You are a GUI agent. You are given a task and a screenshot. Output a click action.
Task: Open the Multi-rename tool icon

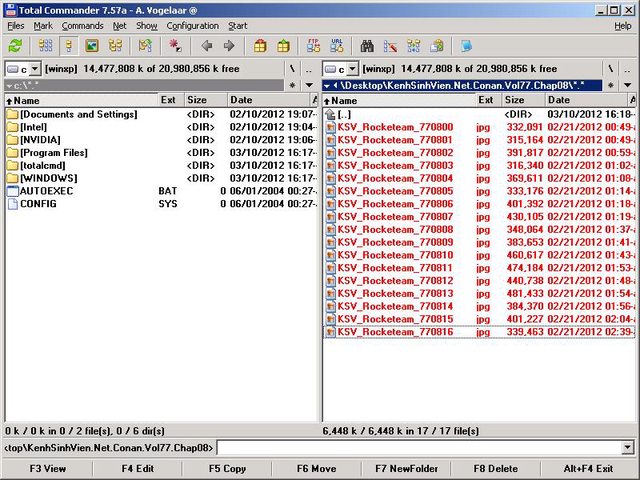click(390, 46)
